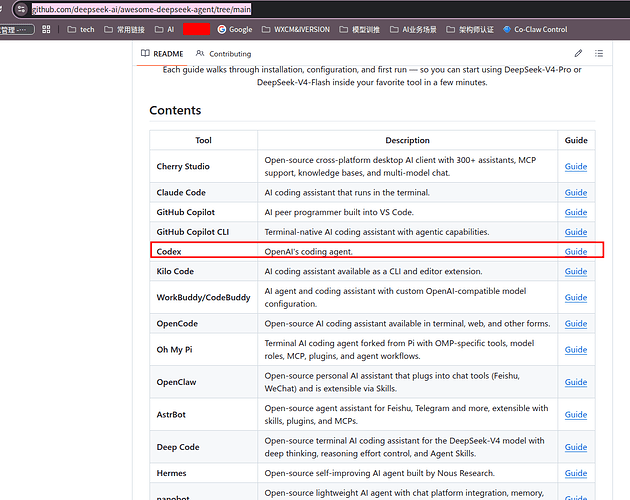Screen dimensions: 630x500
Task: Click the Claude Code tool name
Action: (x=181, y=193)
